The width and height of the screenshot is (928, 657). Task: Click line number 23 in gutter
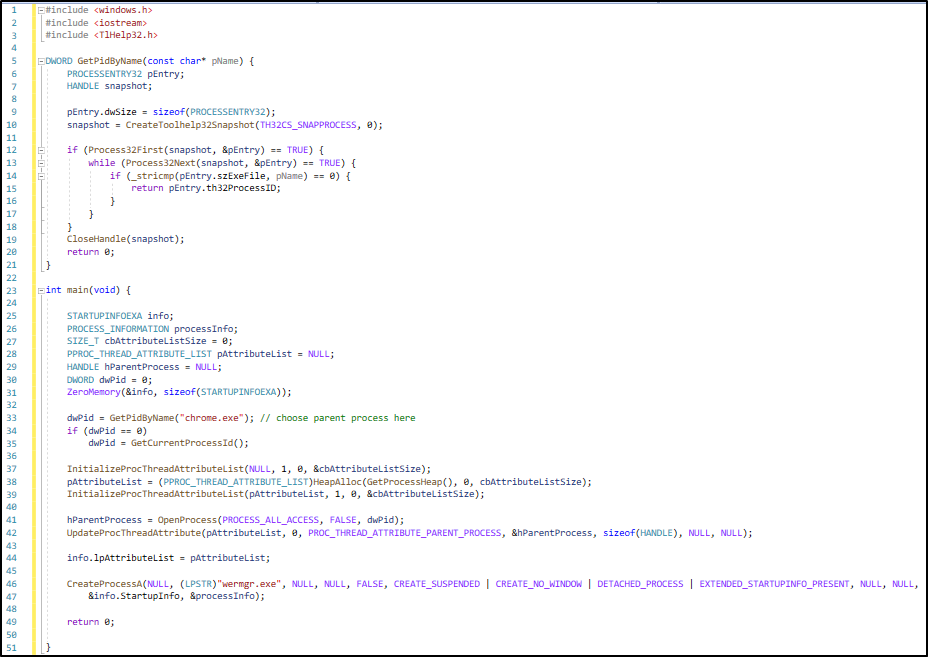(12, 290)
